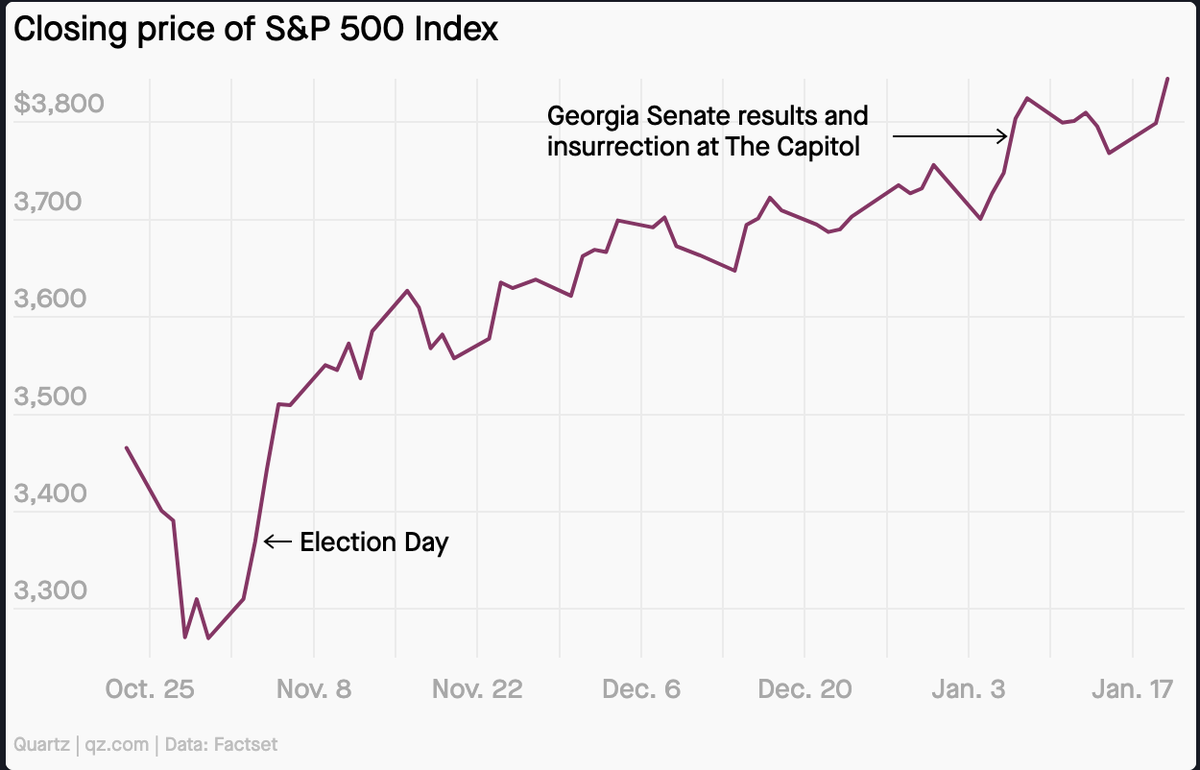Select the Georgia Senate results annotation text

click(707, 131)
